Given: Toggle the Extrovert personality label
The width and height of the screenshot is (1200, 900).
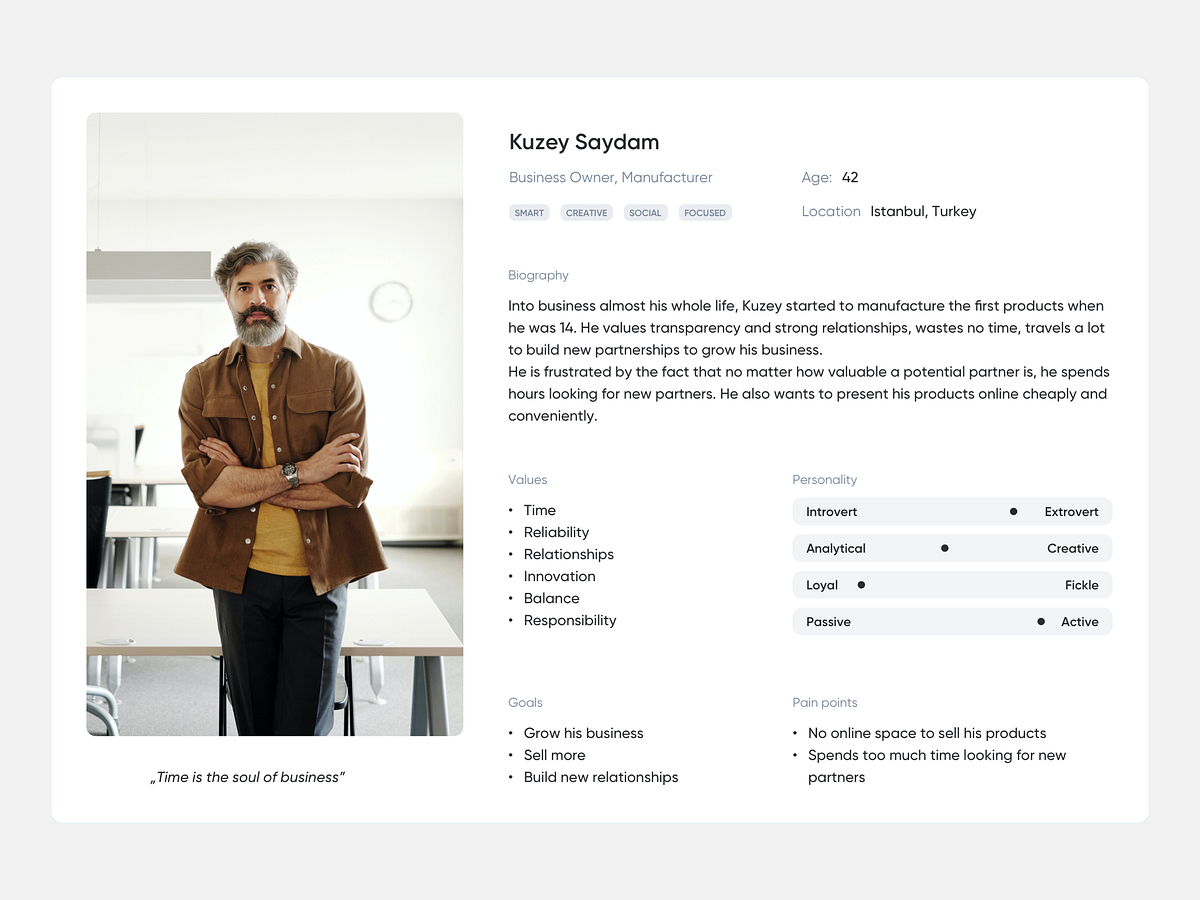Looking at the screenshot, I should point(1070,511).
